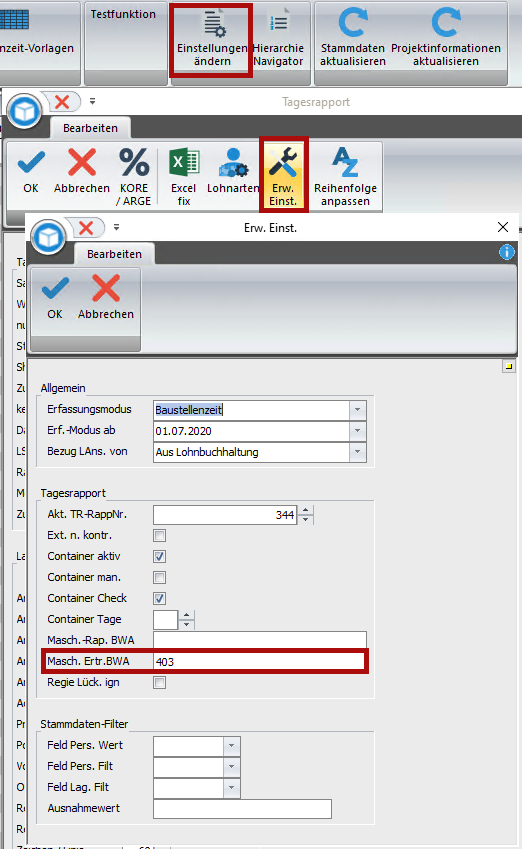
Task: Open the Bezug LAns. von dropdown
Action: click(x=357, y=452)
